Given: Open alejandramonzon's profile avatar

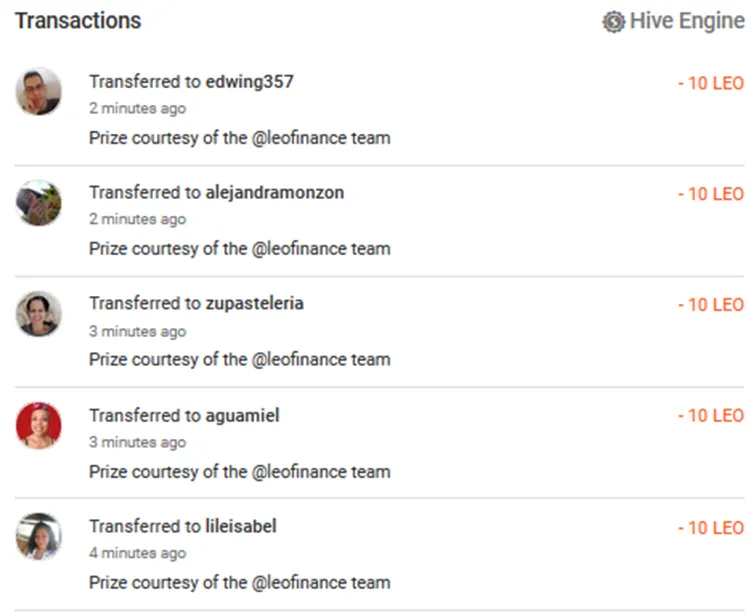Looking at the screenshot, I should click(x=39, y=202).
